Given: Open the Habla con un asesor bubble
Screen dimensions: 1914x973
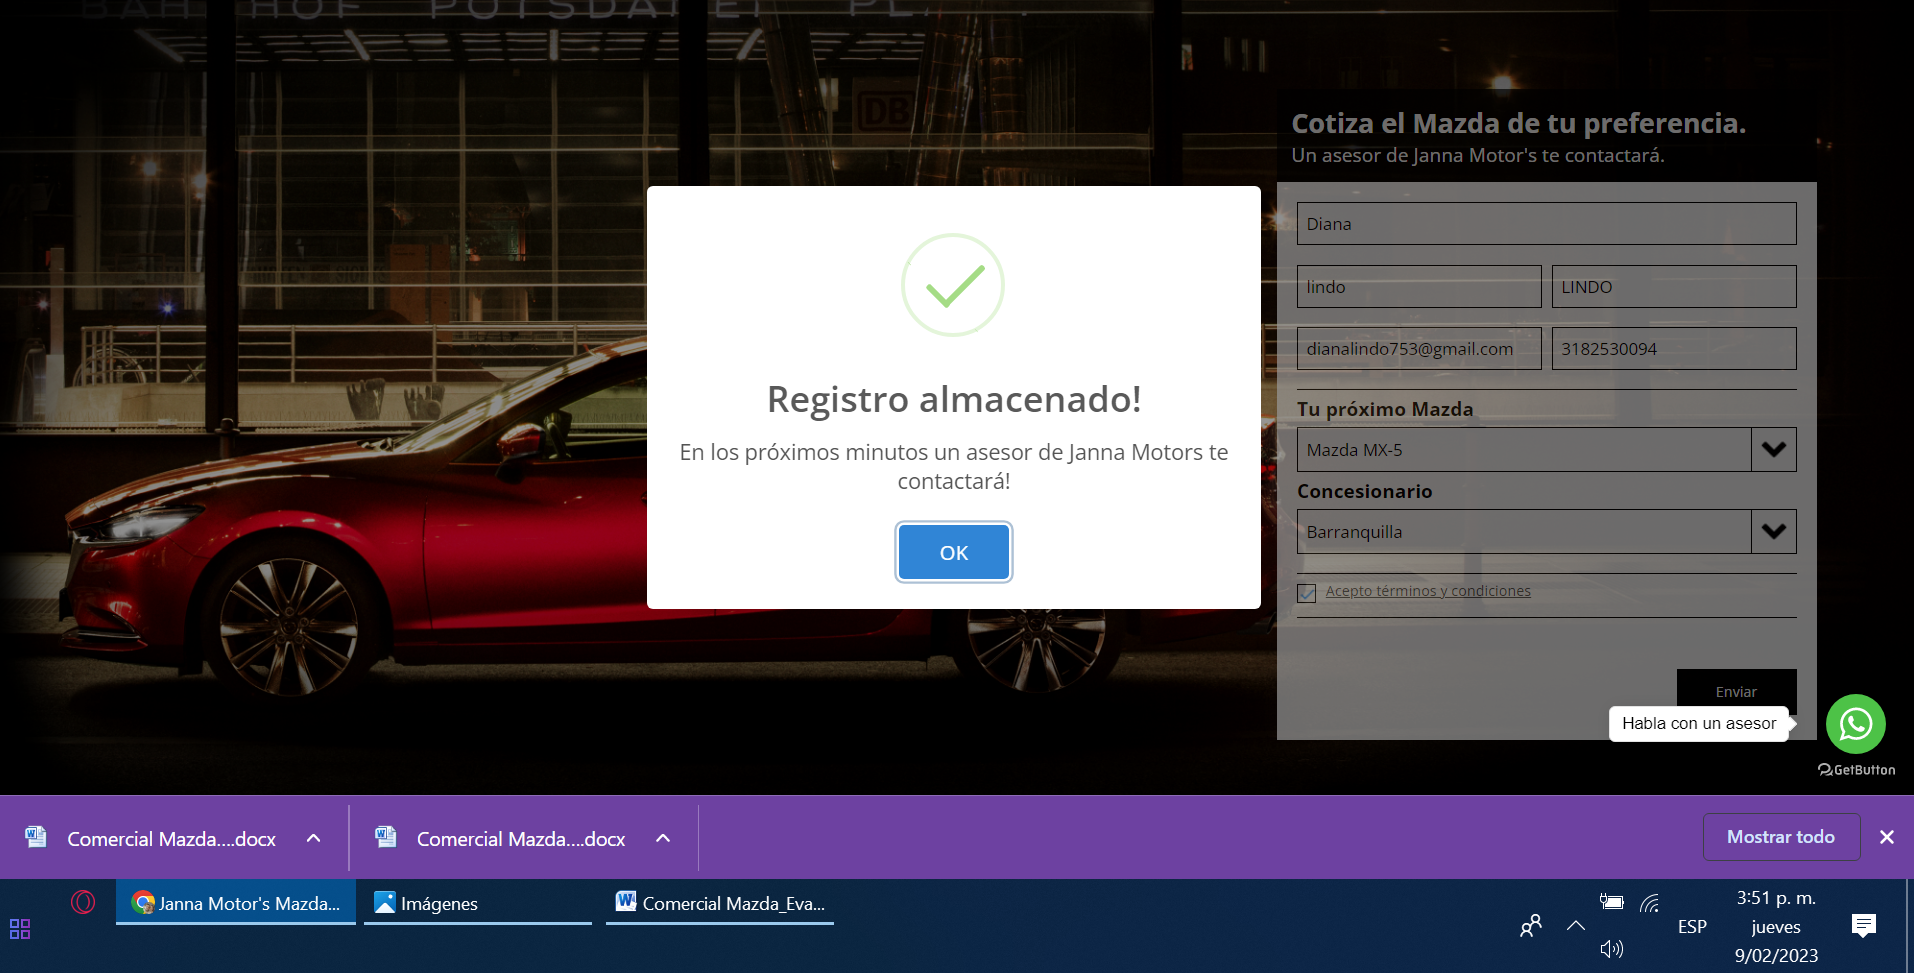Looking at the screenshot, I should (x=1698, y=723).
